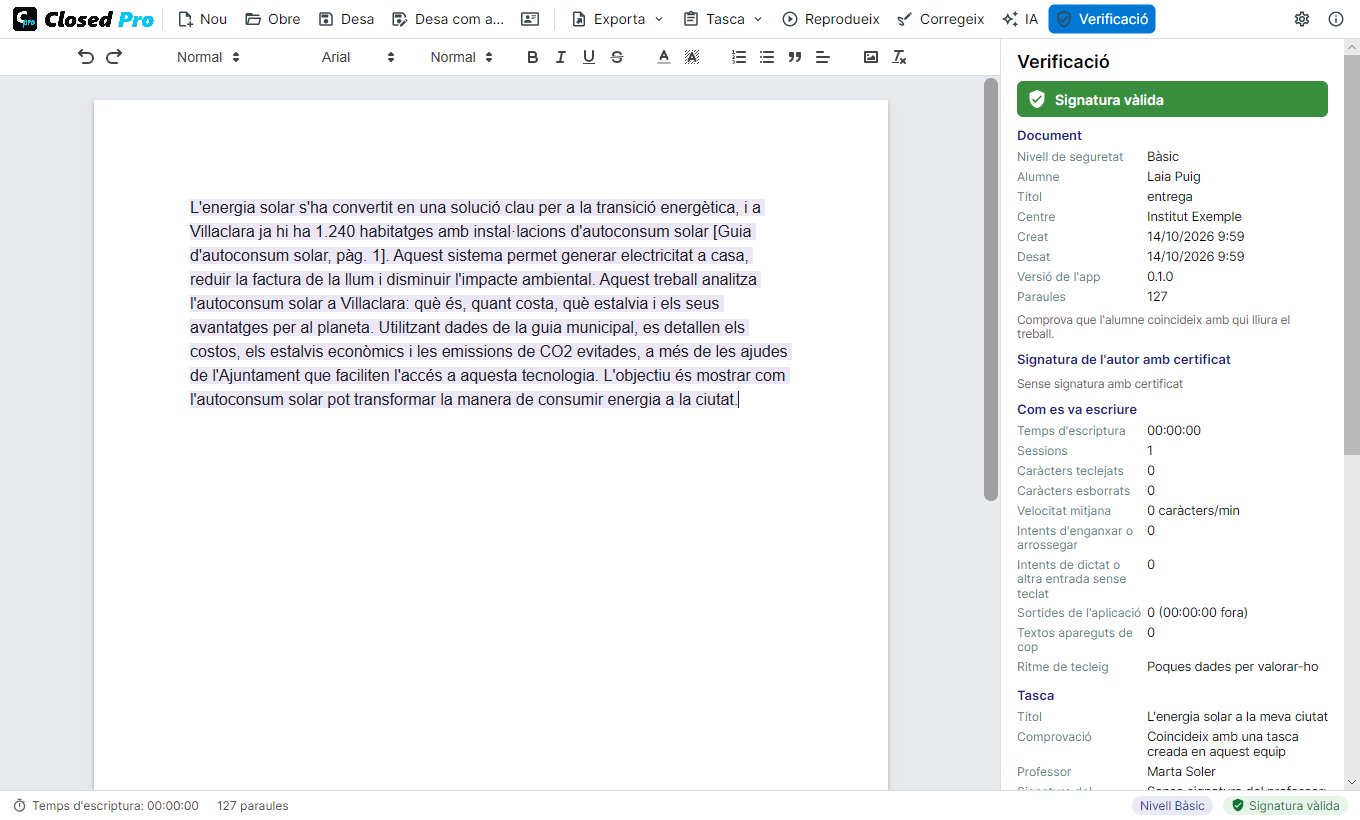Open the student ID card icon
The image size is (1360, 820).
point(530,19)
